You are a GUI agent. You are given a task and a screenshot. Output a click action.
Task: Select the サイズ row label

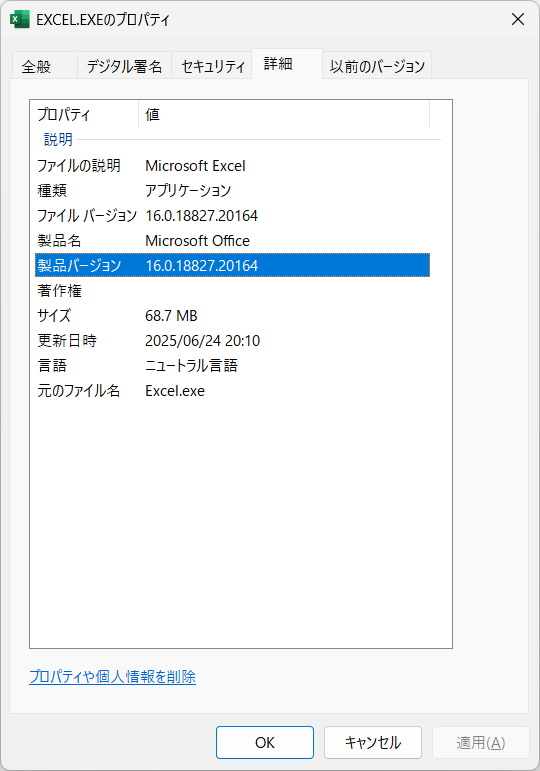coord(54,315)
